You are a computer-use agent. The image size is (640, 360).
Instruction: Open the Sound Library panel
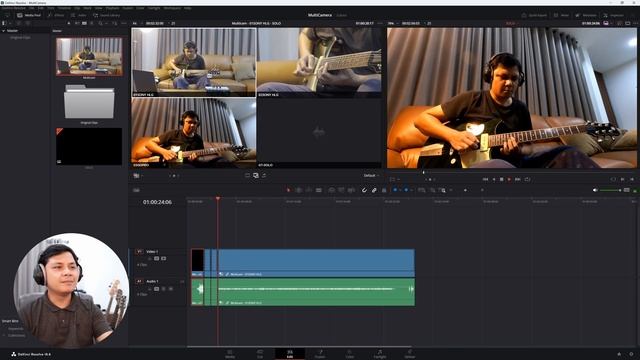(107, 15)
